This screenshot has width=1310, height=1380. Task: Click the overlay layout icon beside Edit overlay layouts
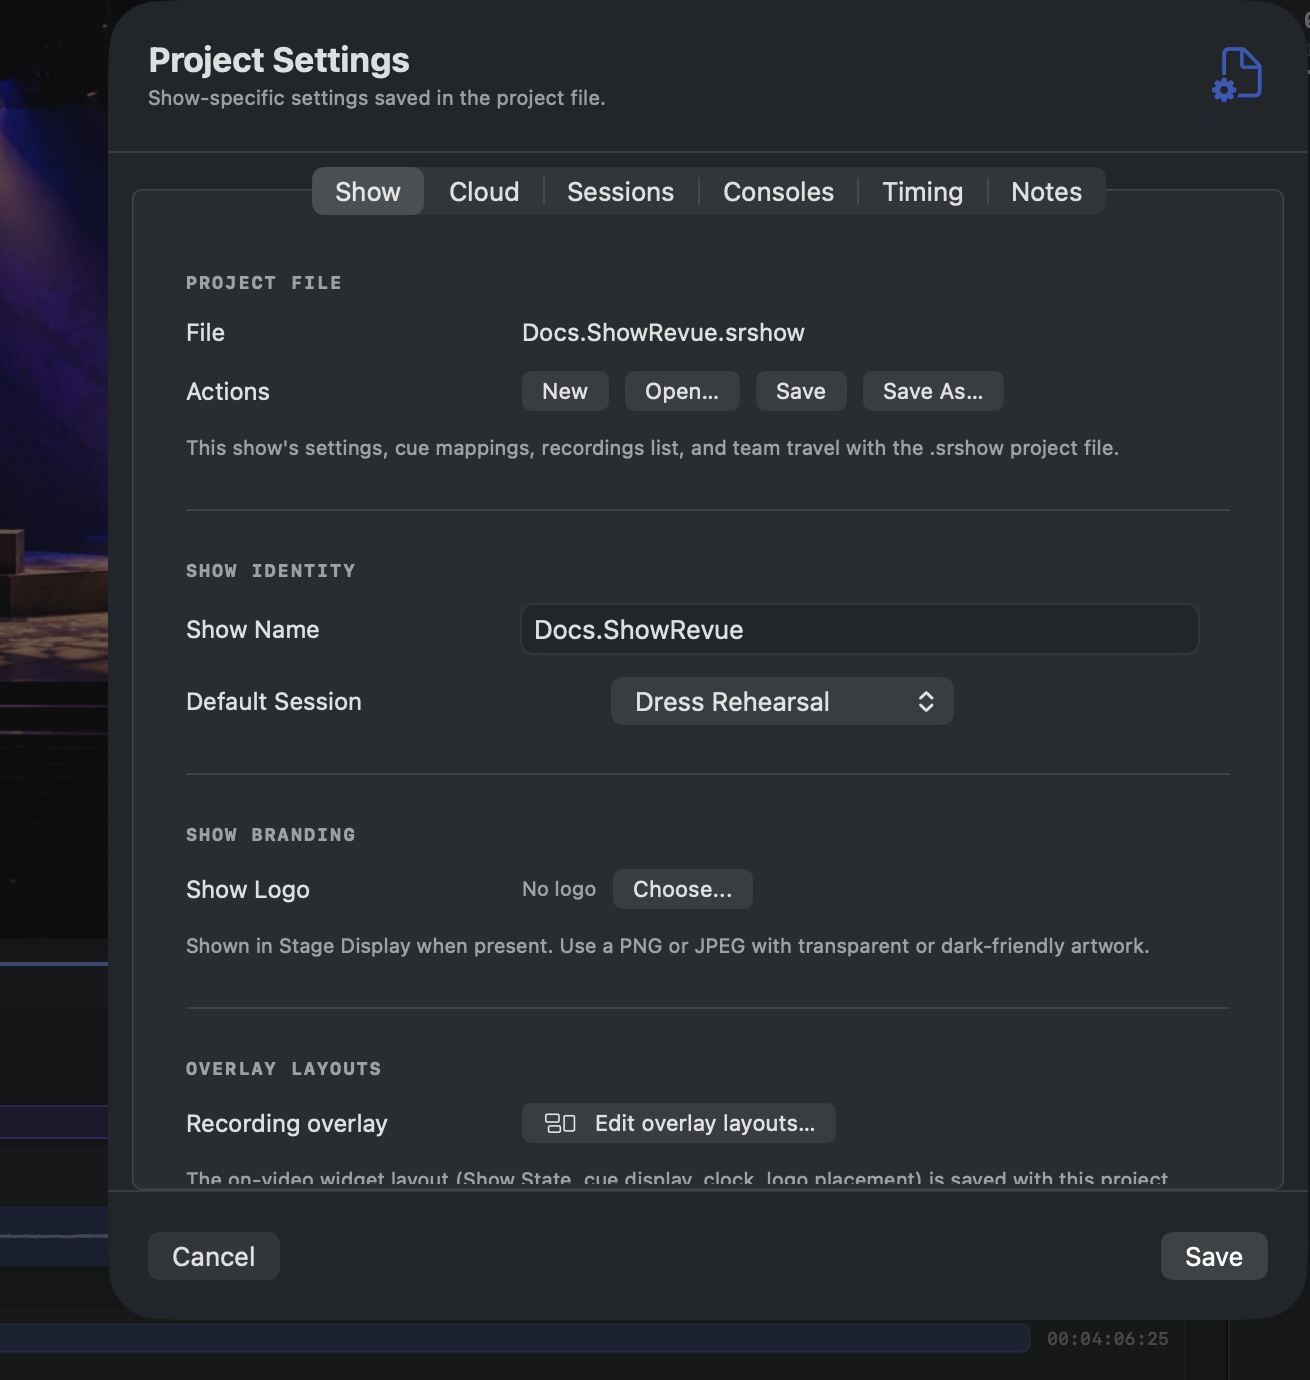[x=560, y=1123]
